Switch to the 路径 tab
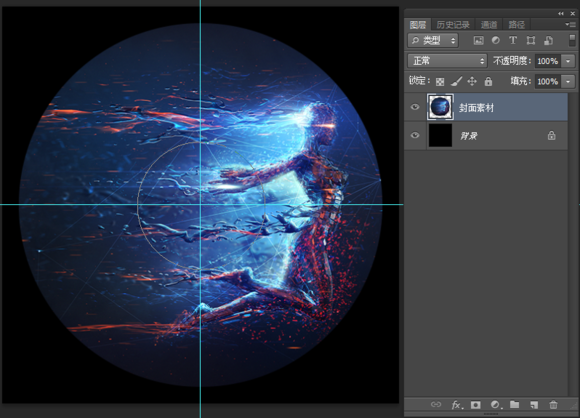Screen dimensions: 580x418 coord(516,25)
